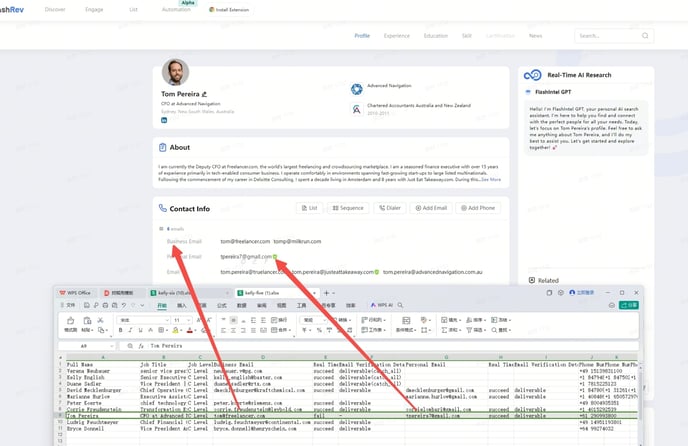Click the Advanced Navigation company logo in FlashRev
688x446 pixels.
click(x=357, y=89)
